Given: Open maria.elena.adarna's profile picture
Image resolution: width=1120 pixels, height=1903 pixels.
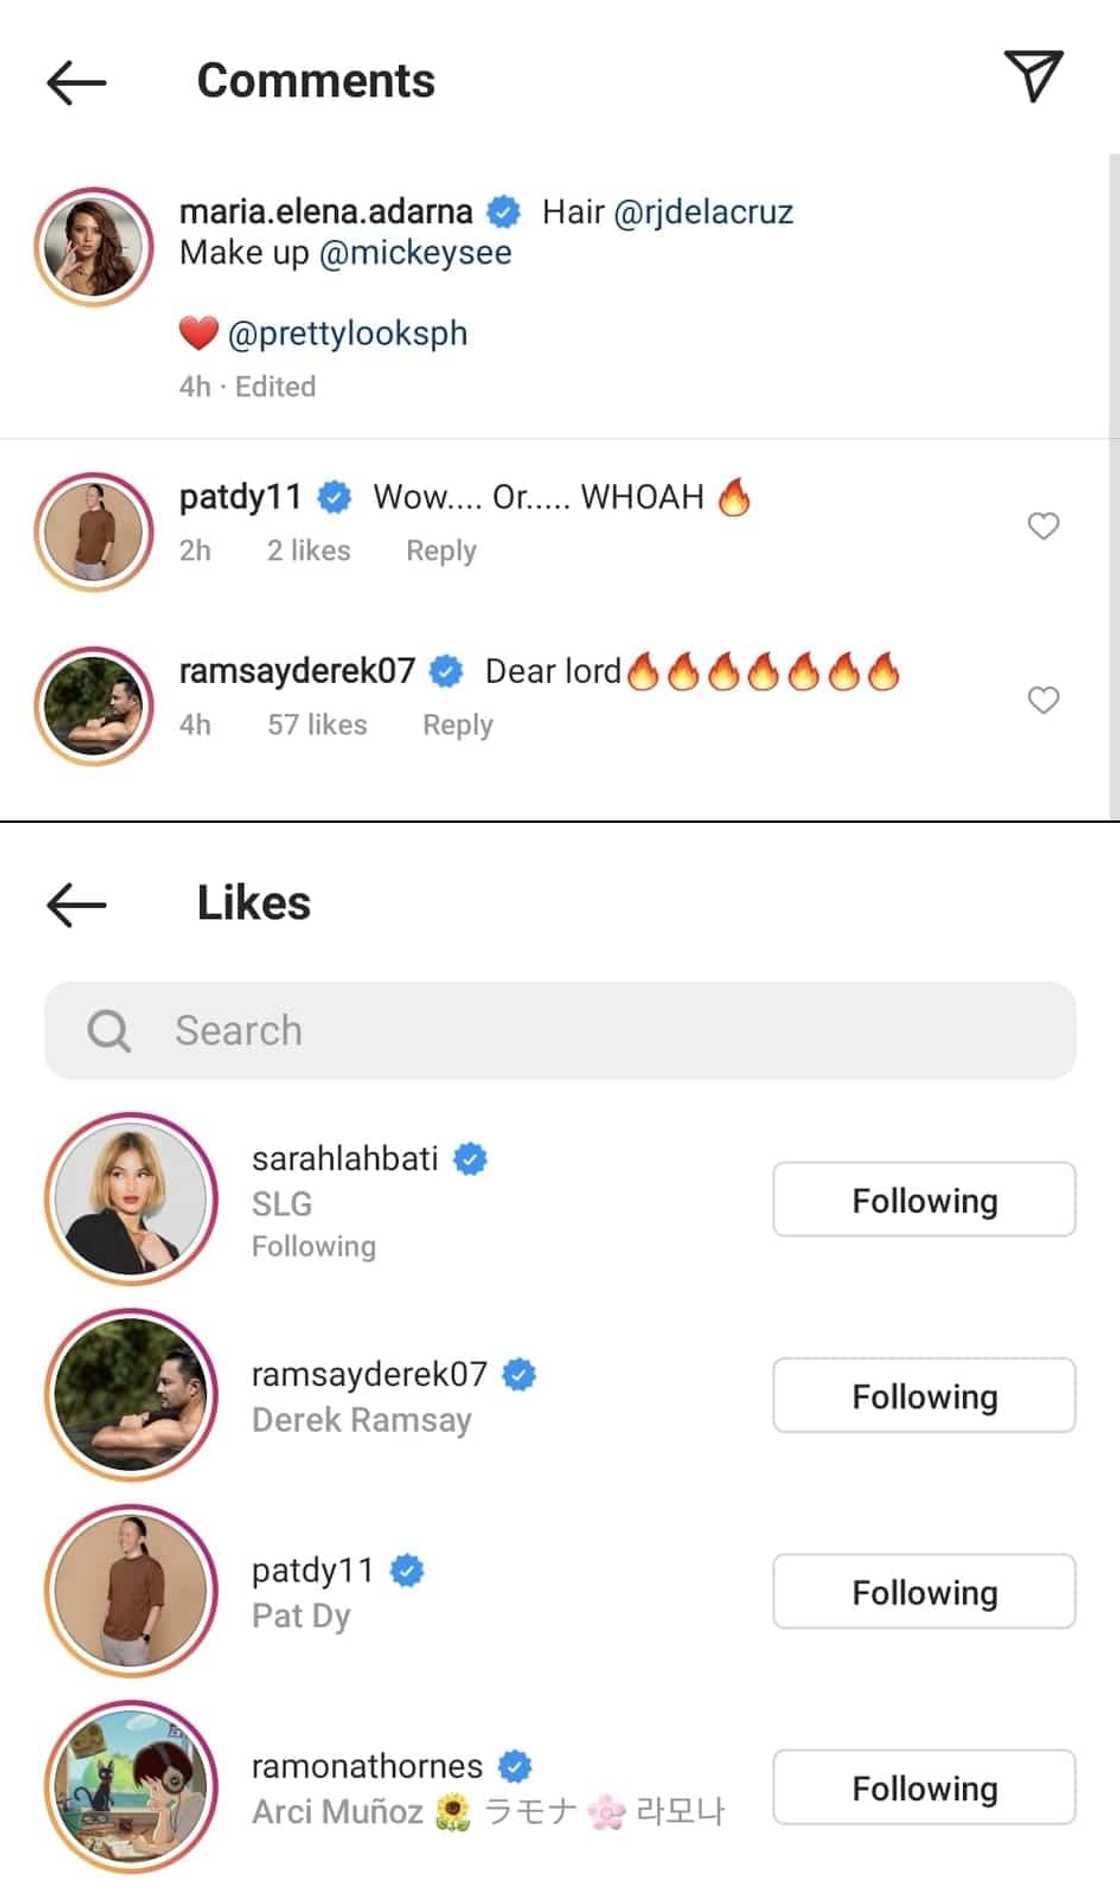Looking at the screenshot, I should tap(94, 247).
